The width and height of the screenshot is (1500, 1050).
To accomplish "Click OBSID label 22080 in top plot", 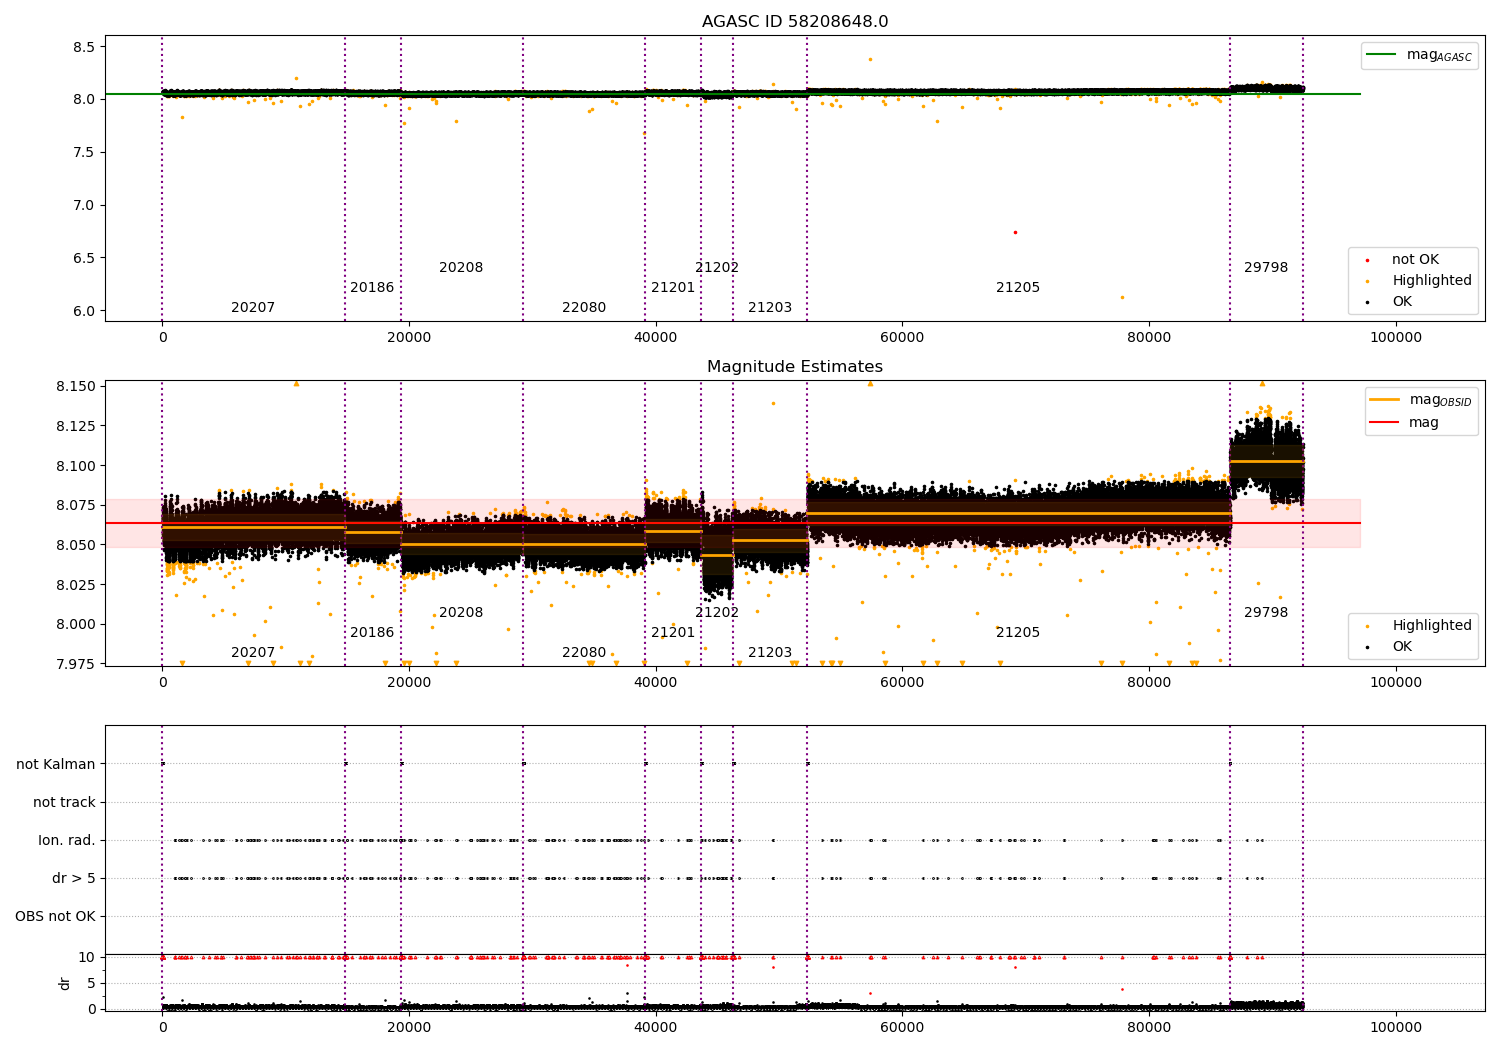I will click(x=584, y=308).
